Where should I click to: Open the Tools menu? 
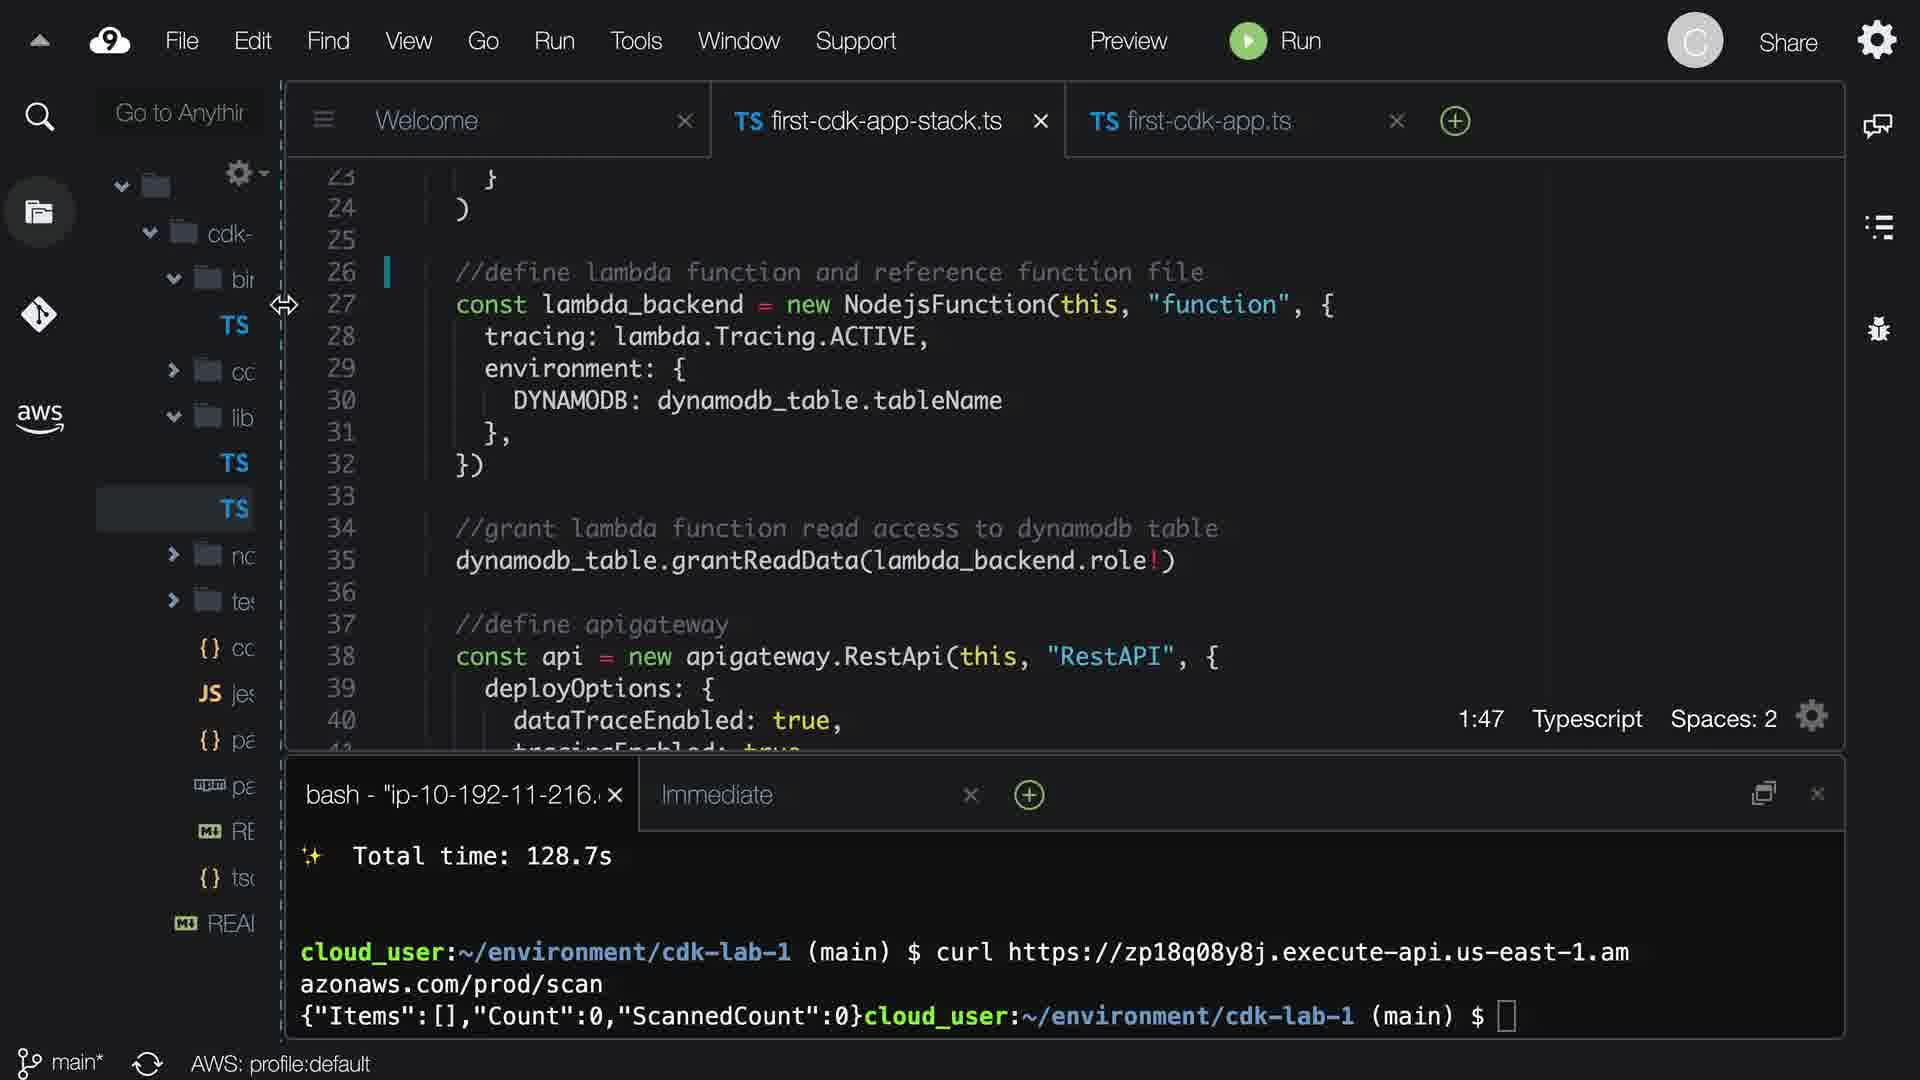[635, 41]
